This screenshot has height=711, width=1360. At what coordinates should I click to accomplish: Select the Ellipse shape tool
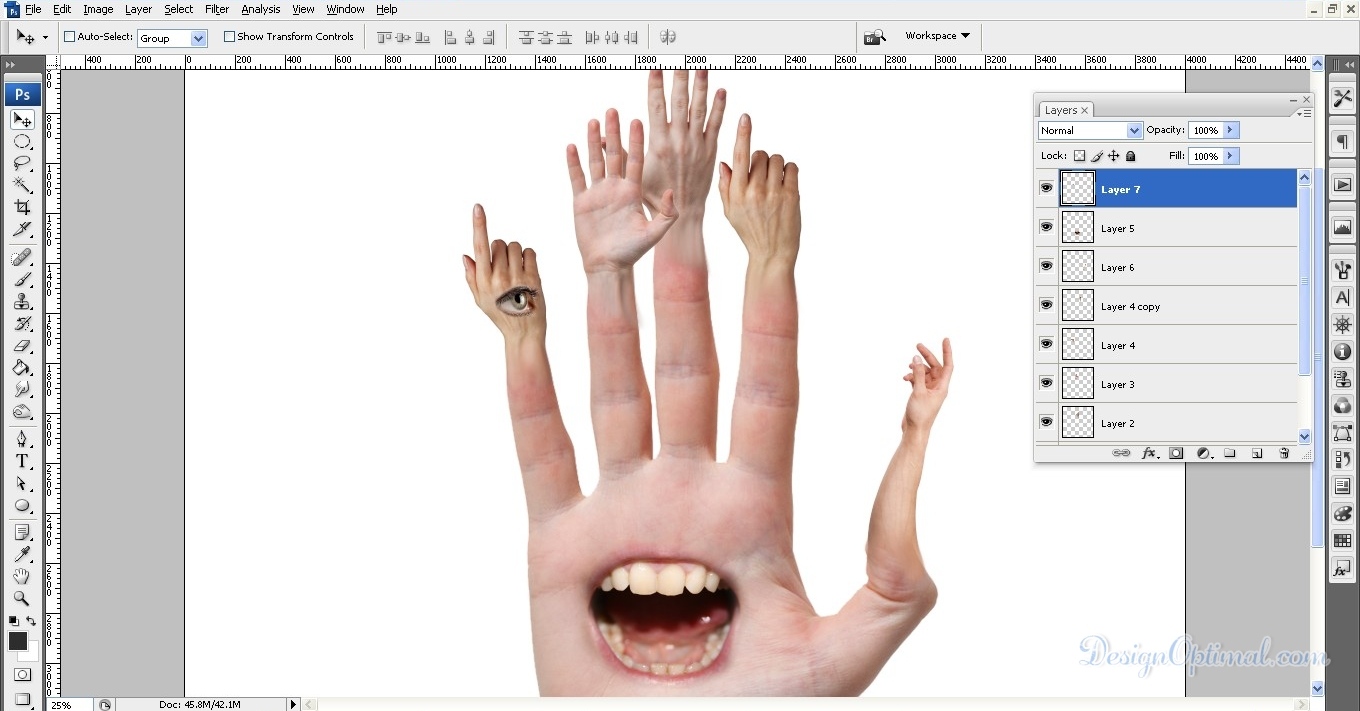click(x=22, y=505)
